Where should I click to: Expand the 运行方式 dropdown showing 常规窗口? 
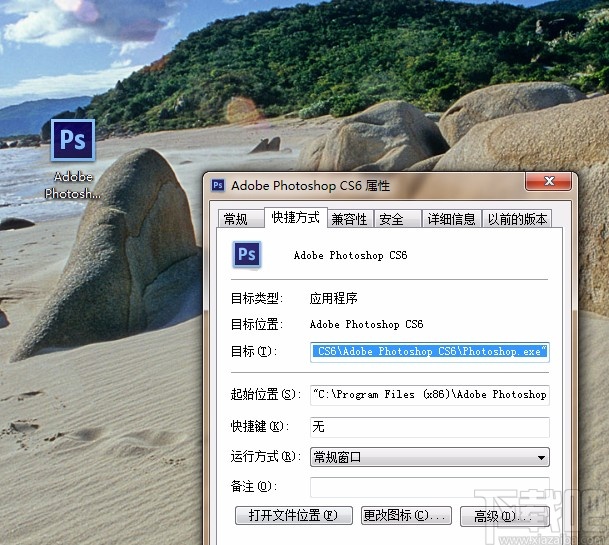pyautogui.click(x=430, y=457)
